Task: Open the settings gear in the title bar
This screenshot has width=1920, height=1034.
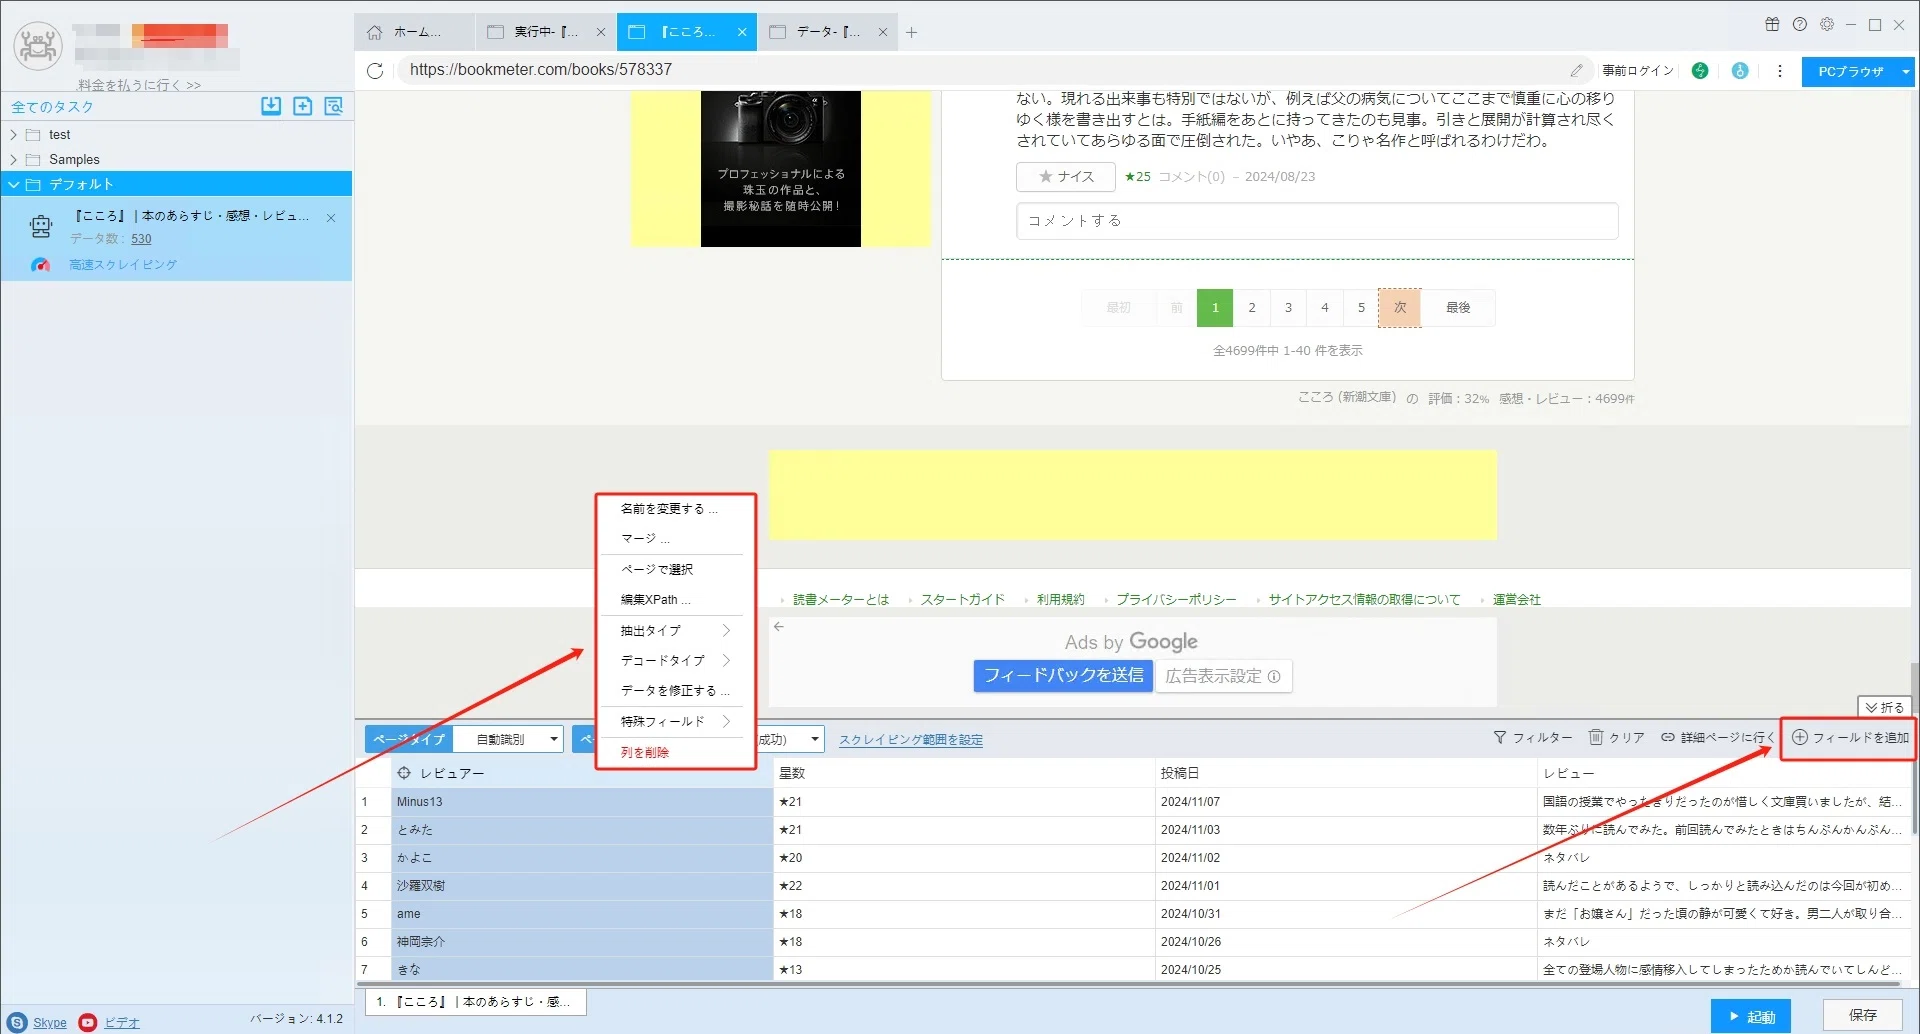Action: [1826, 25]
